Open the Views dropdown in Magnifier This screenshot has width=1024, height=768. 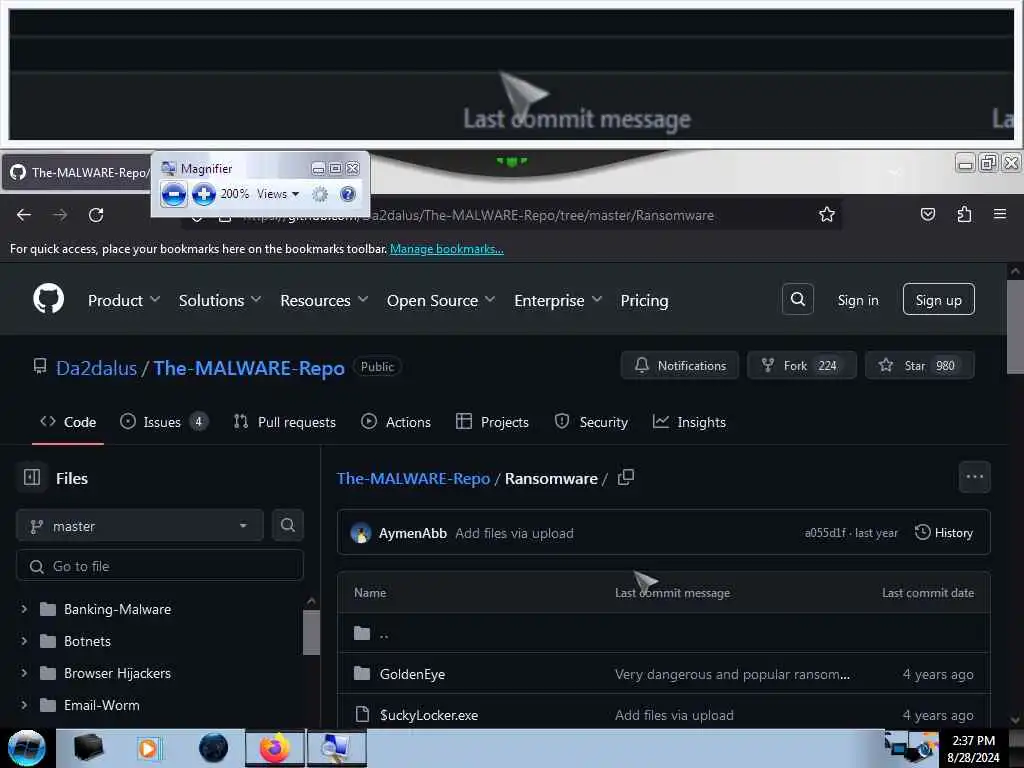(278, 194)
